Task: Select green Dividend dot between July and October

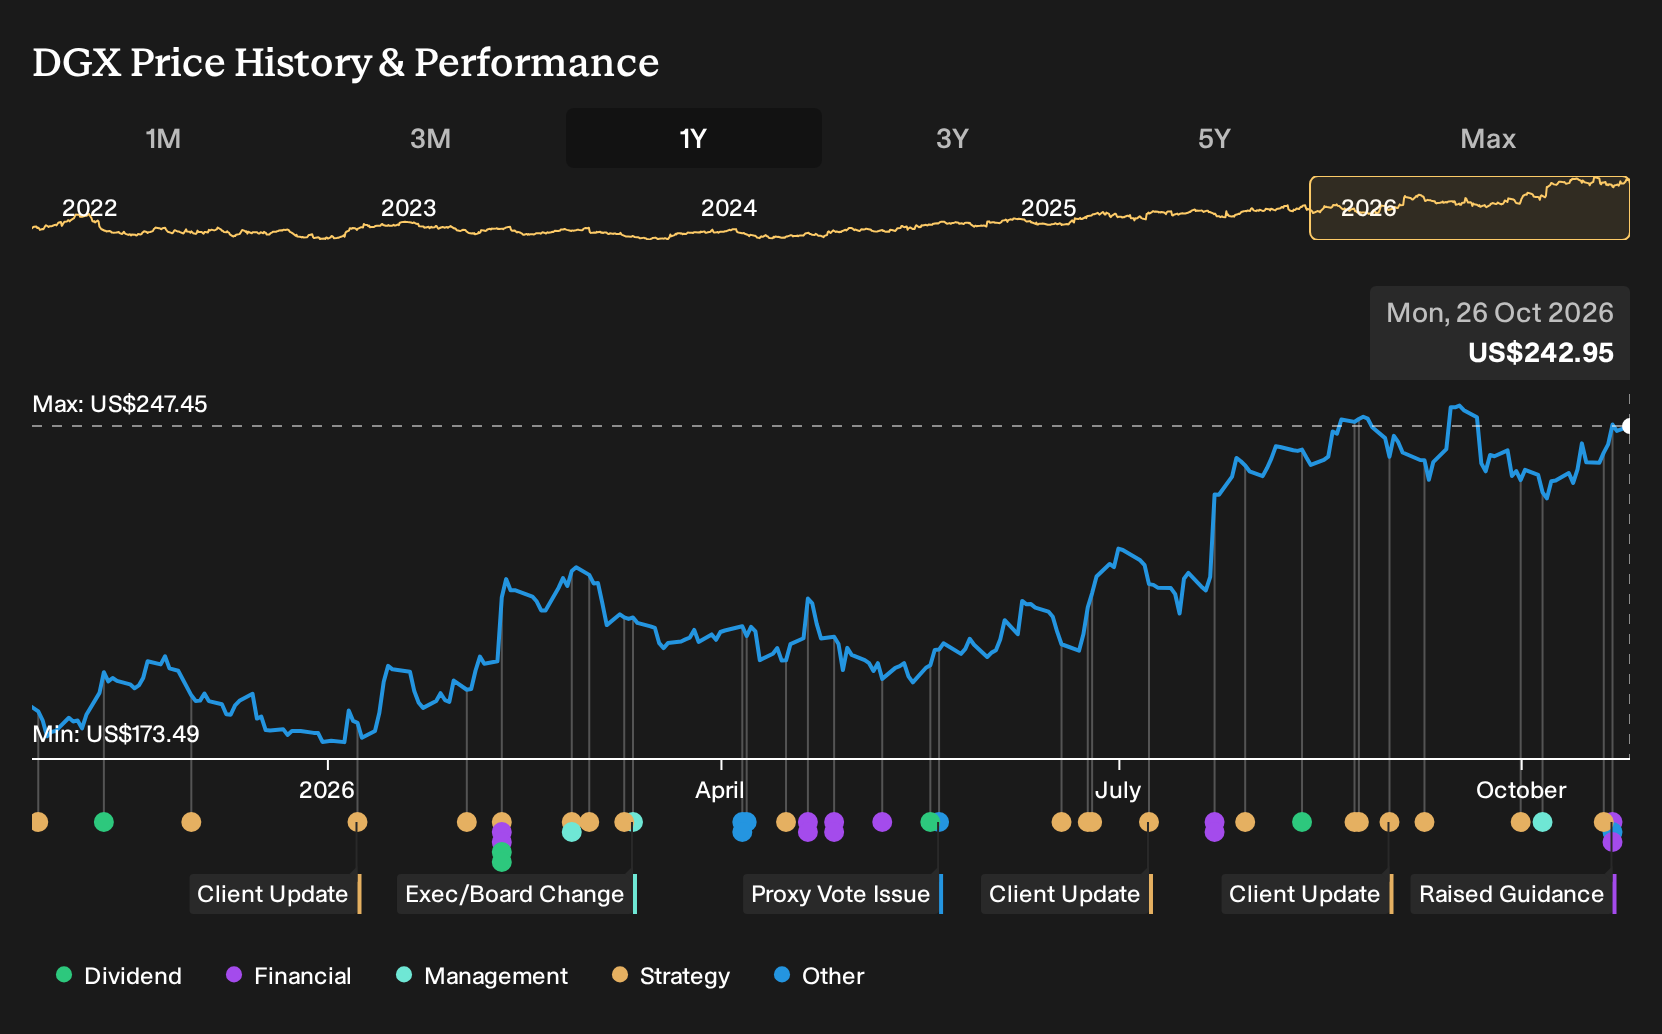Action: click(x=1301, y=822)
